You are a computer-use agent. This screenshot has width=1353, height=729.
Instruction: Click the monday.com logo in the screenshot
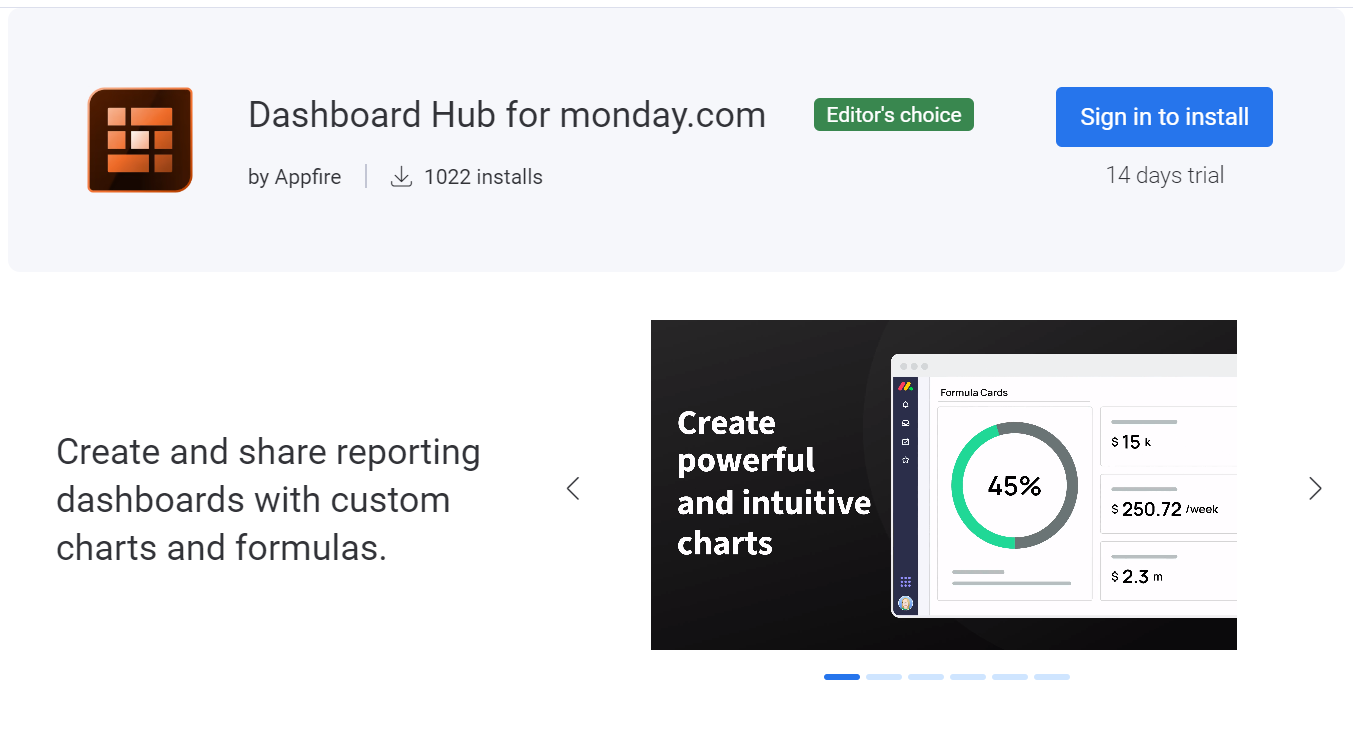[x=905, y=386]
